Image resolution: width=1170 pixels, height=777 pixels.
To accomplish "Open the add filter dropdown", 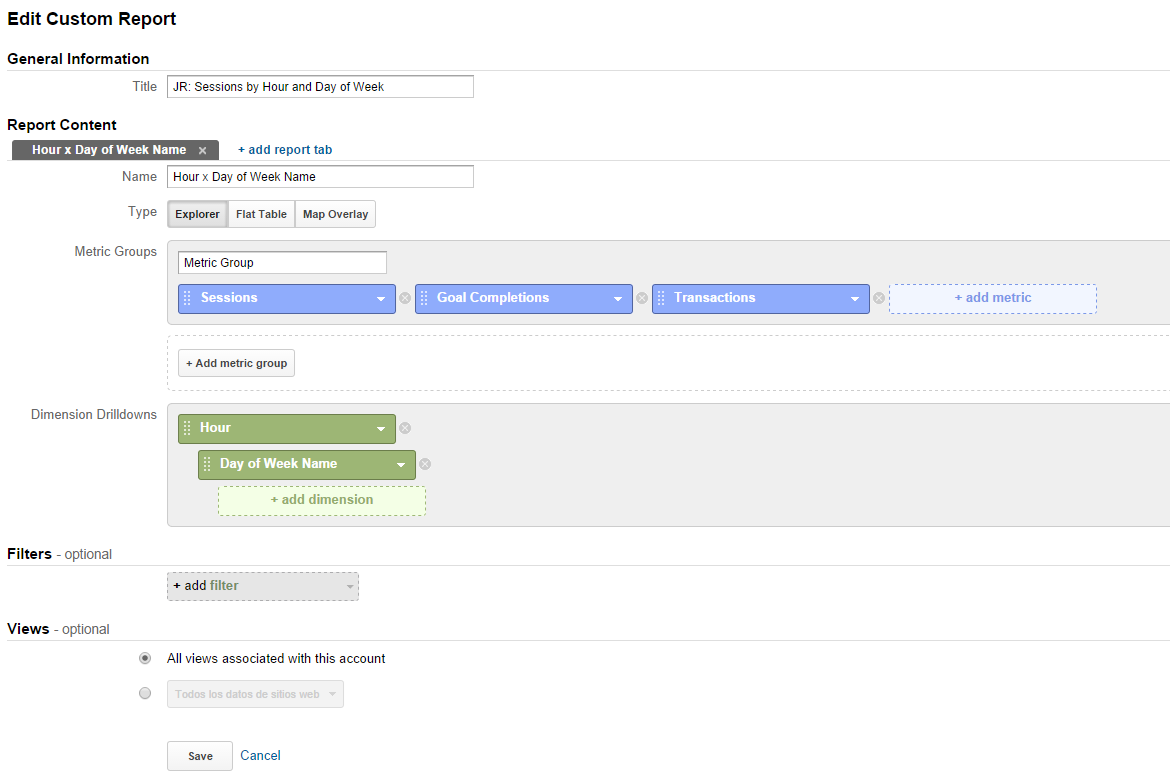I will [x=262, y=586].
